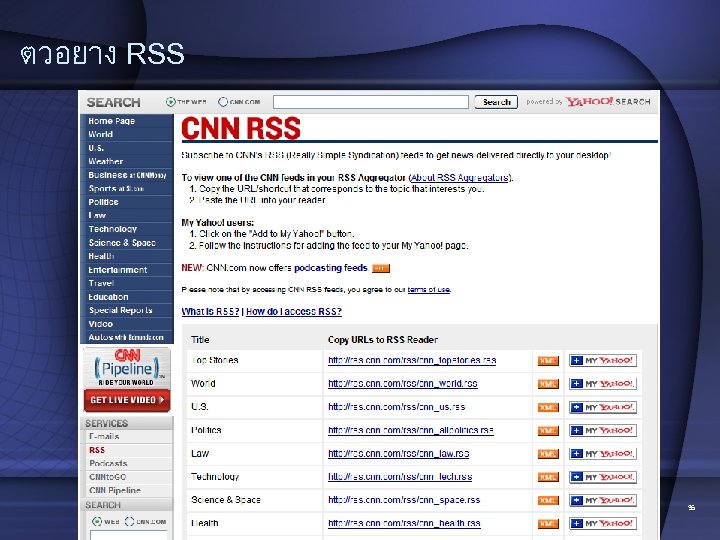Open cnn_tech.rss feed URL

click(x=400, y=477)
